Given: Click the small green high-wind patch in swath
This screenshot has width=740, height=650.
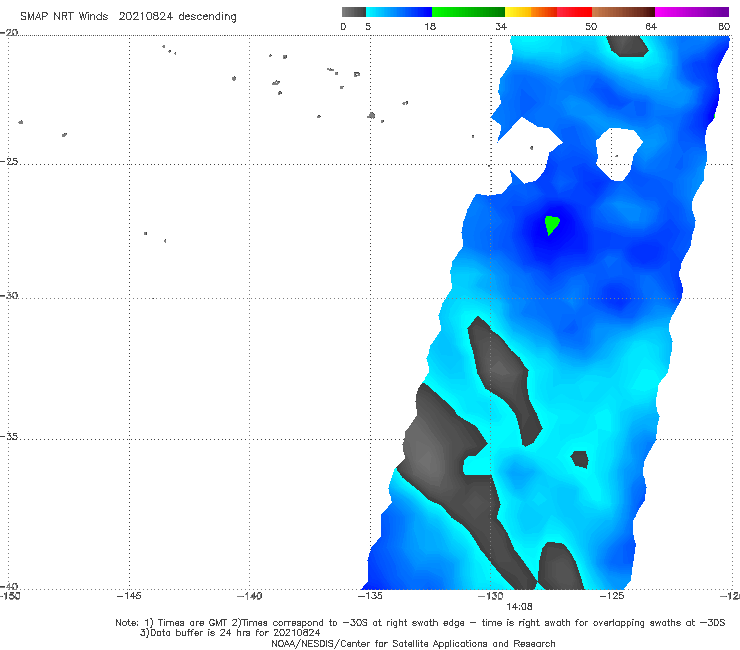Looking at the screenshot, I should 551,225.
